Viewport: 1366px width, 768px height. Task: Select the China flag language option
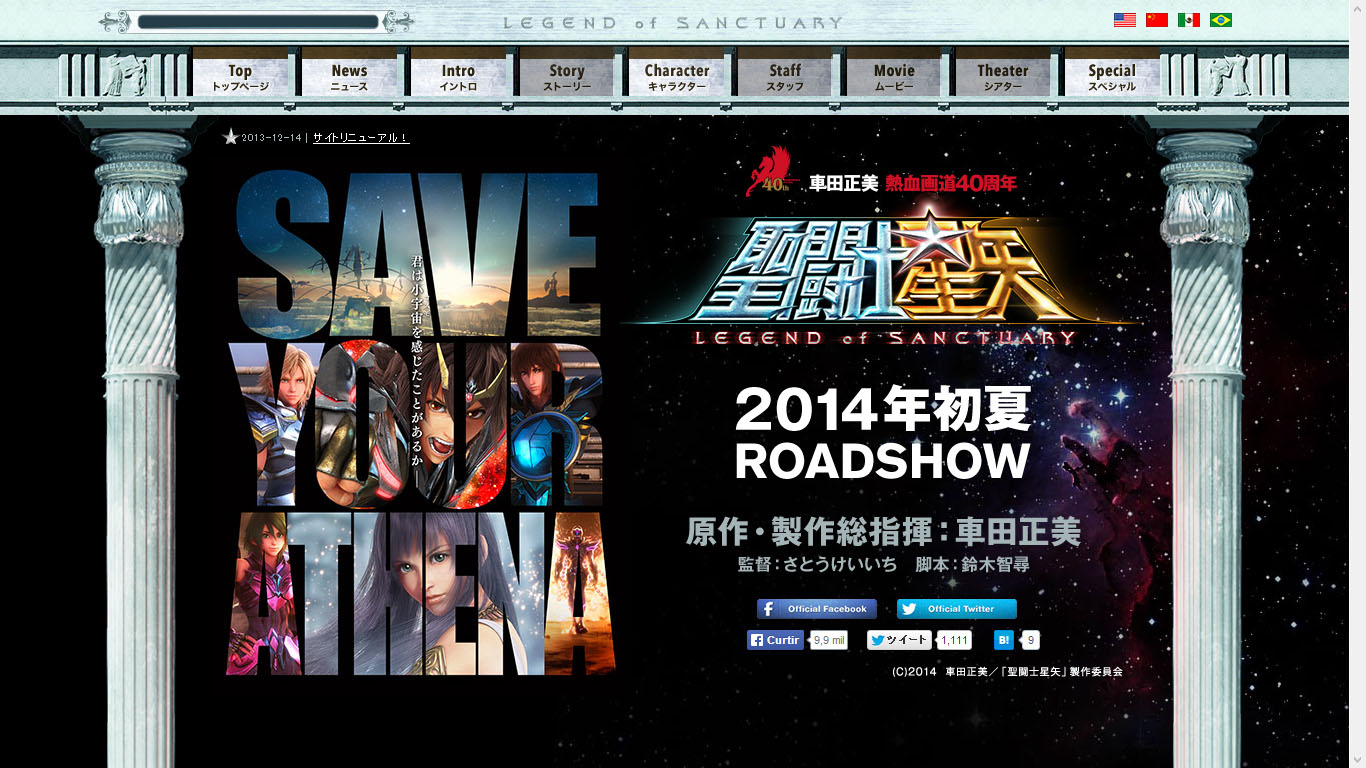tap(1156, 20)
